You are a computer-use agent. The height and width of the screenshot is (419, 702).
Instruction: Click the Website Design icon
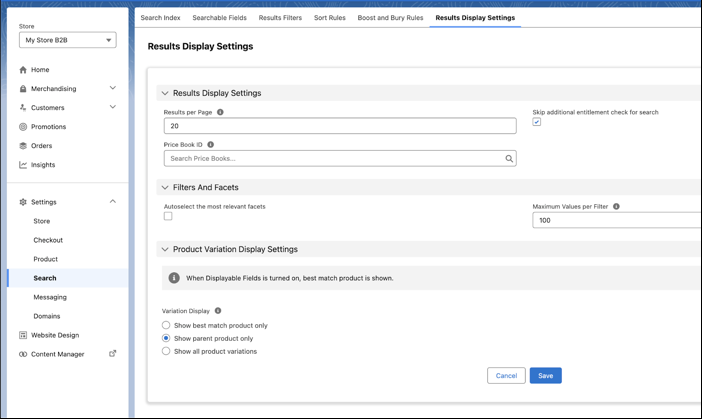[23, 335]
